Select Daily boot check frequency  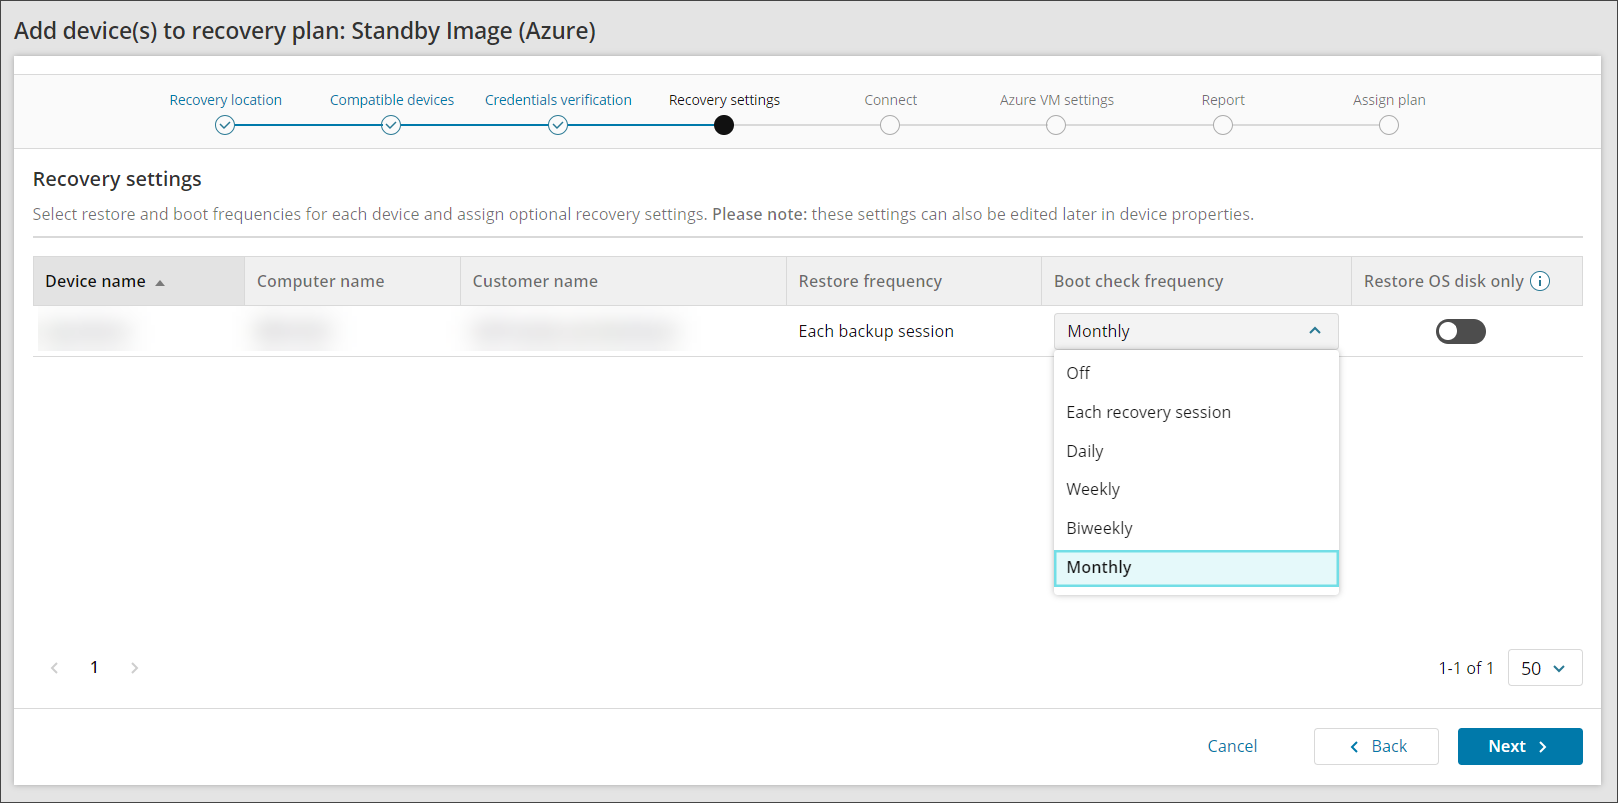coord(1196,451)
